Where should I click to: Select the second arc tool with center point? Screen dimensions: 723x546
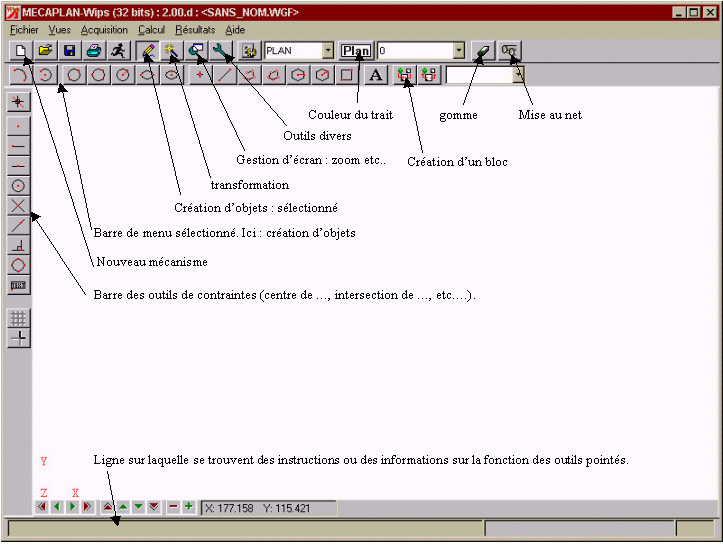point(45,75)
